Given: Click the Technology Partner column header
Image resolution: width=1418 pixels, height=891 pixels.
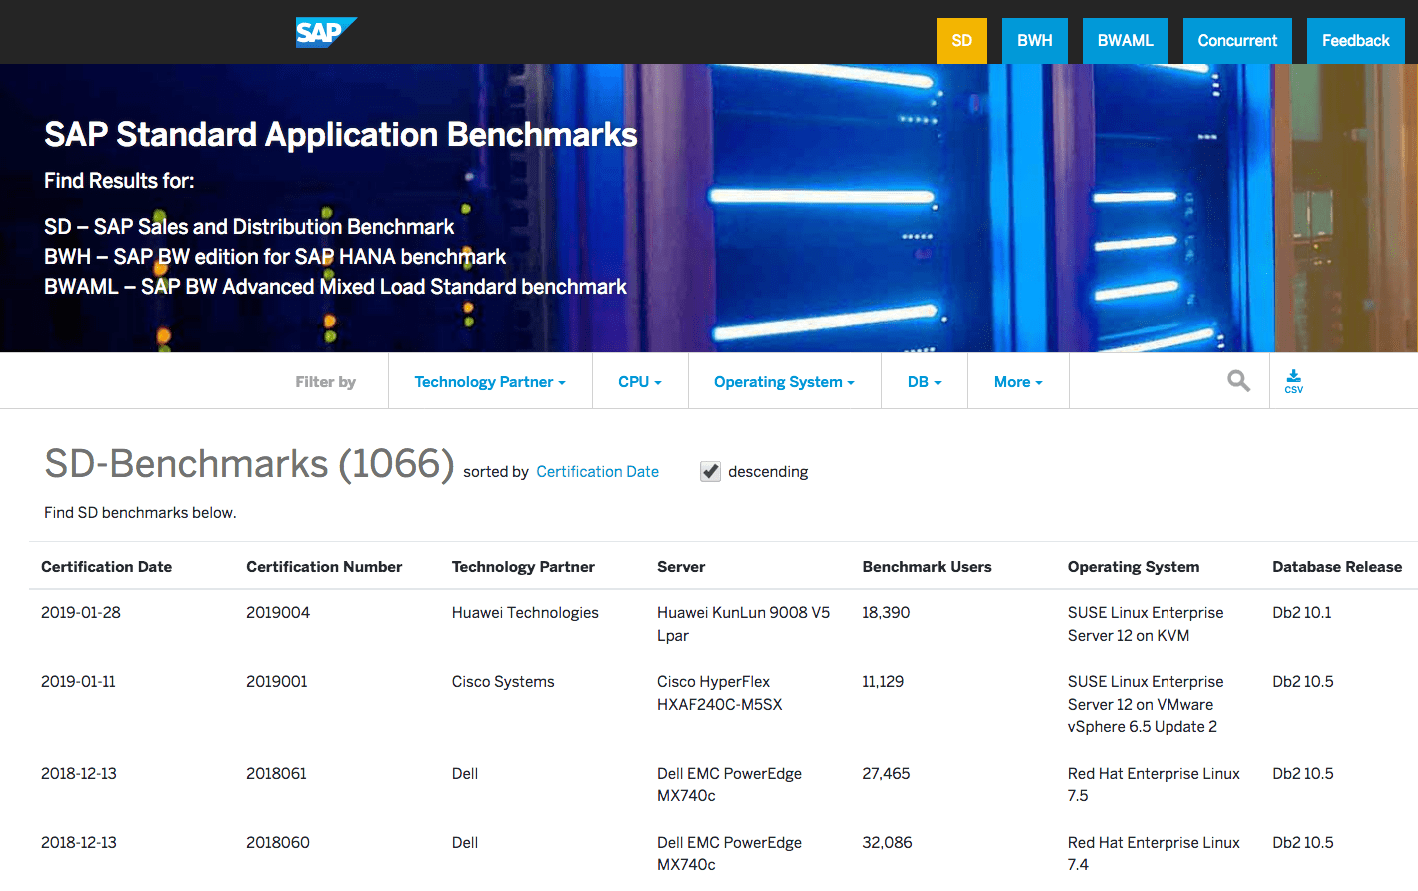Looking at the screenshot, I should 523,567.
